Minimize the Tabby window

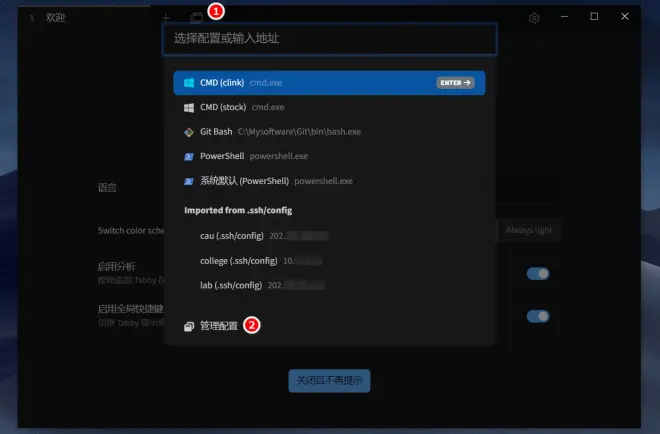(x=564, y=17)
